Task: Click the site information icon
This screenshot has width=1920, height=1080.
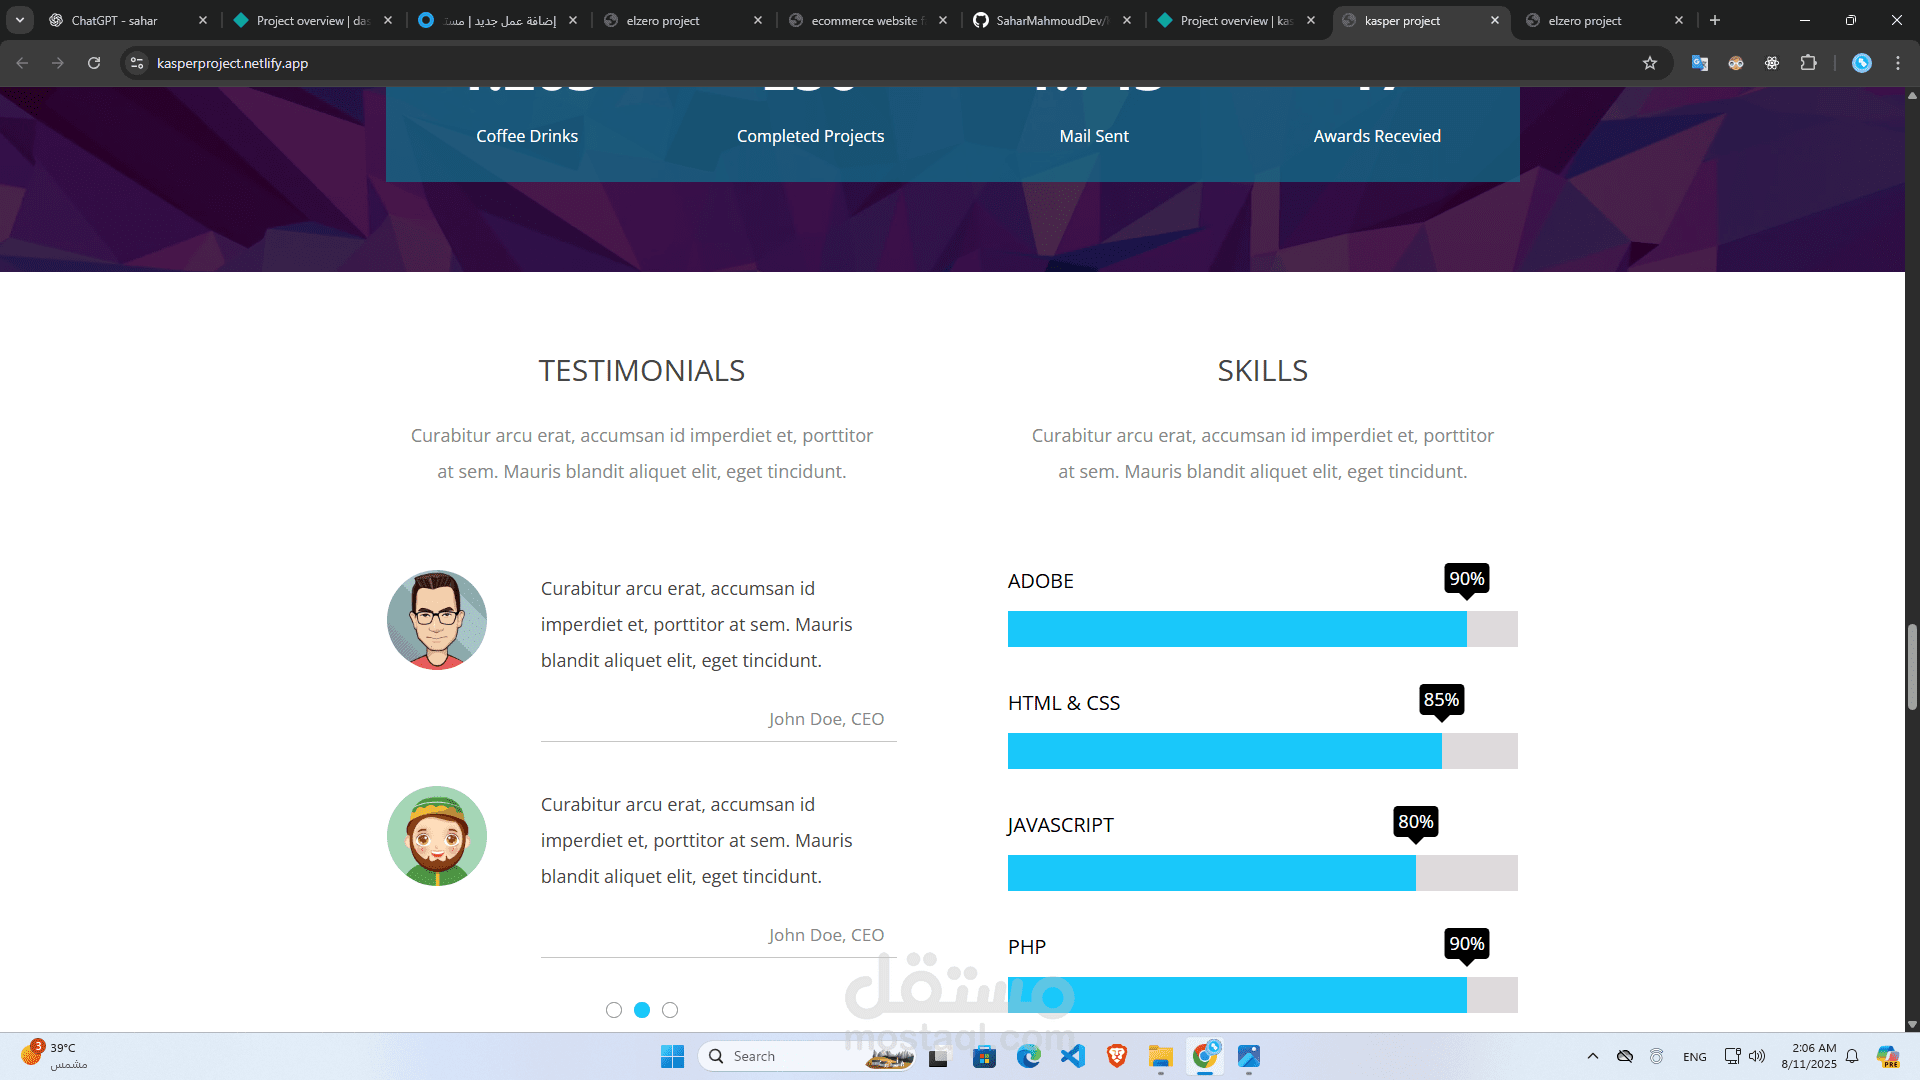Action: coord(137,63)
